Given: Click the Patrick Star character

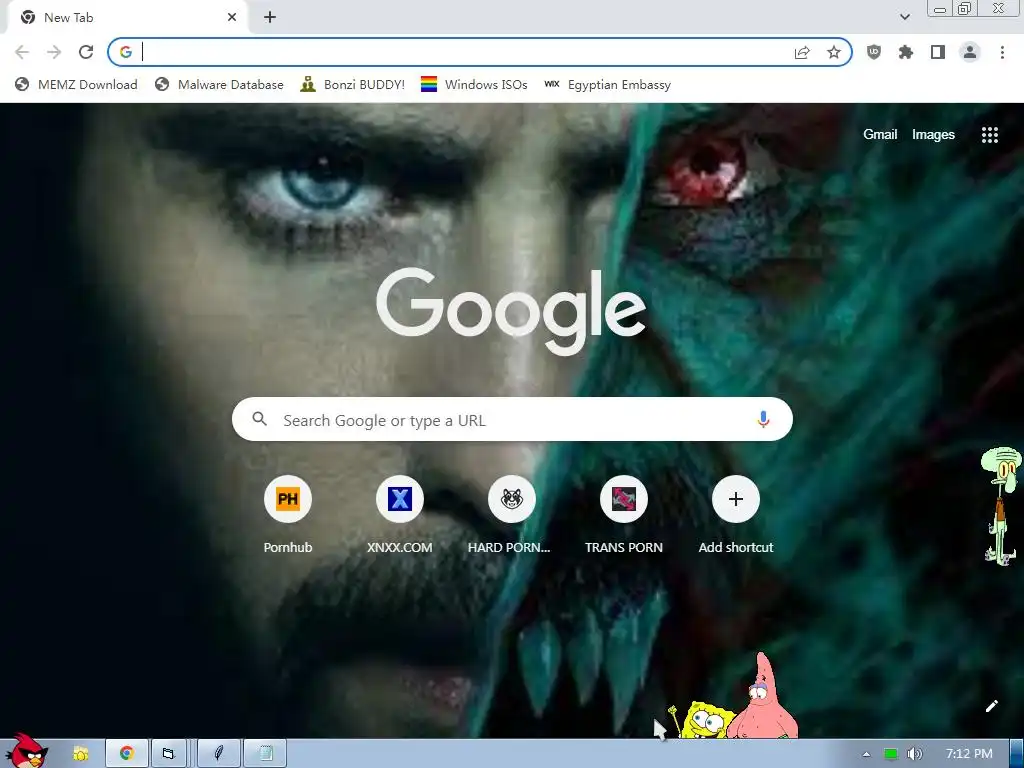Looking at the screenshot, I should 763,696.
